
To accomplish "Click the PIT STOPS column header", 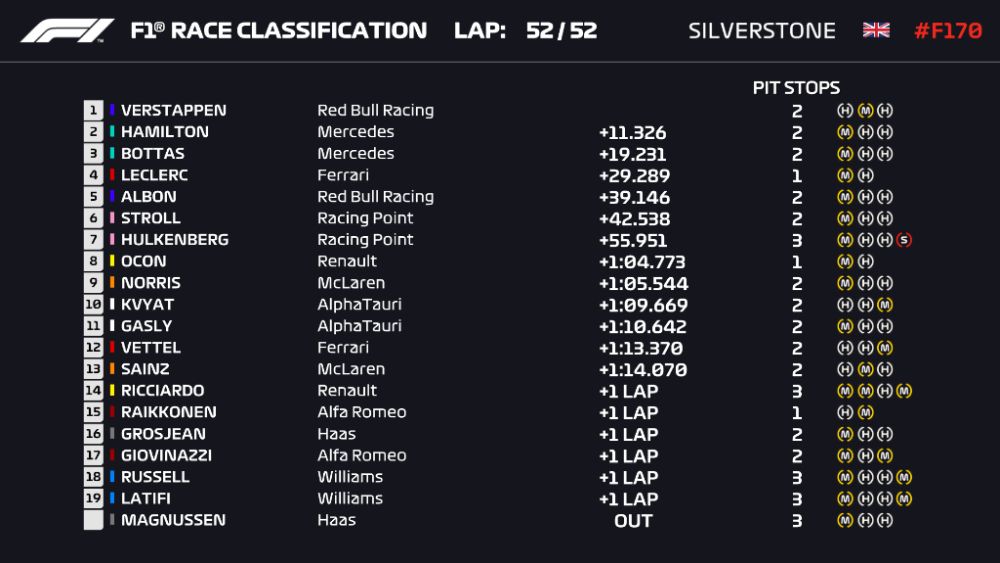I will click(x=796, y=88).
